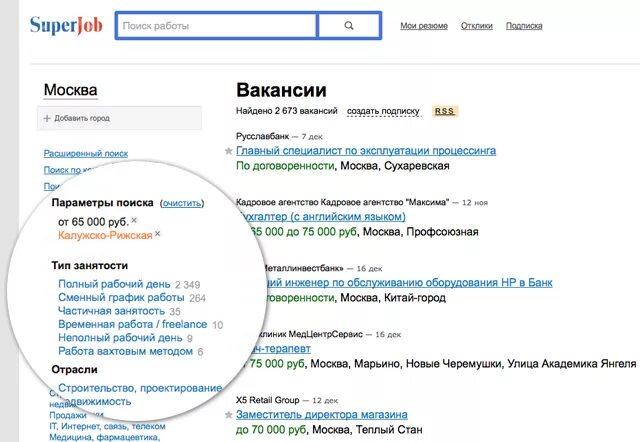This screenshot has width=640, height=442.
Task: Open the 'терапевт' vacancy link
Action: coord(280,349)
